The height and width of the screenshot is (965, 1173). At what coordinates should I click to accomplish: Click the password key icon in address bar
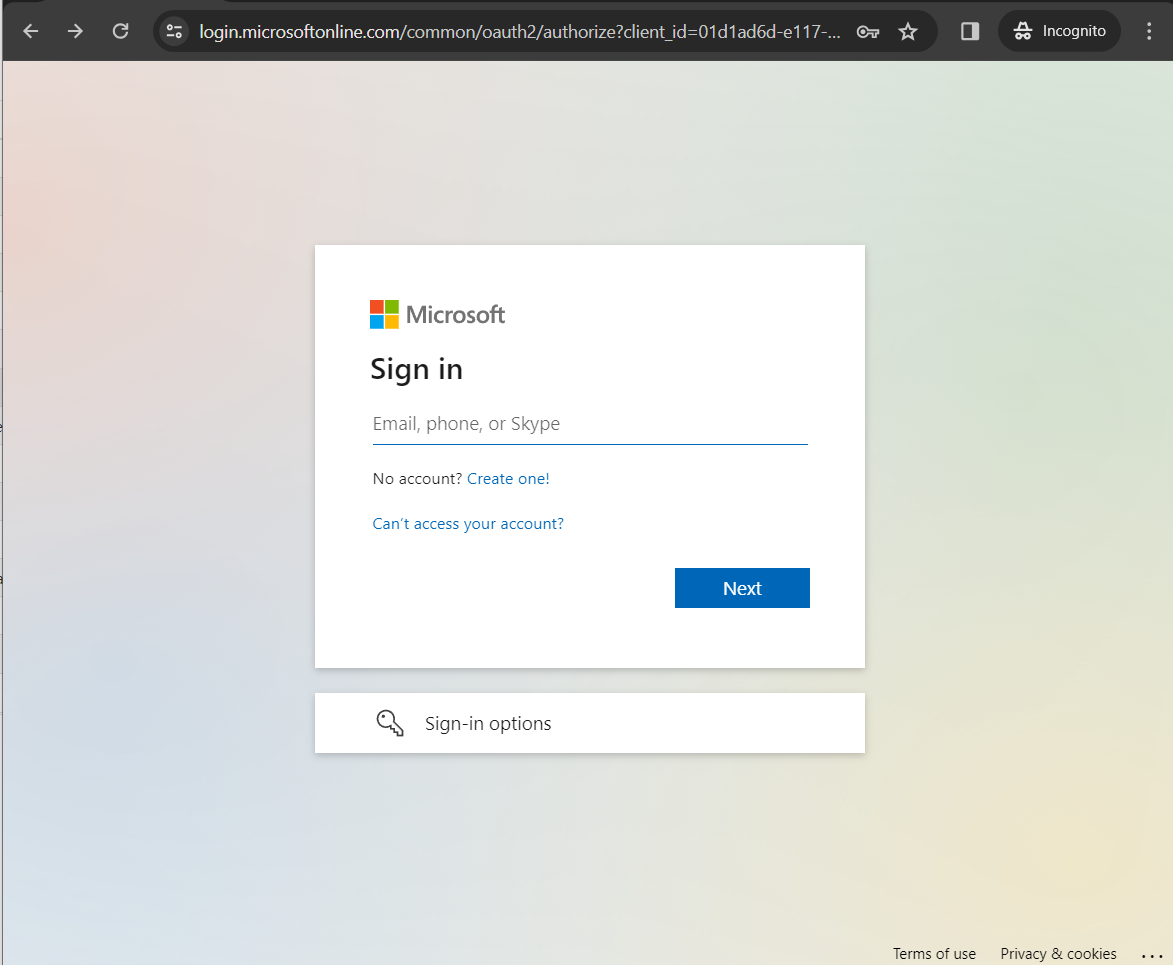(x=868, y=31)
